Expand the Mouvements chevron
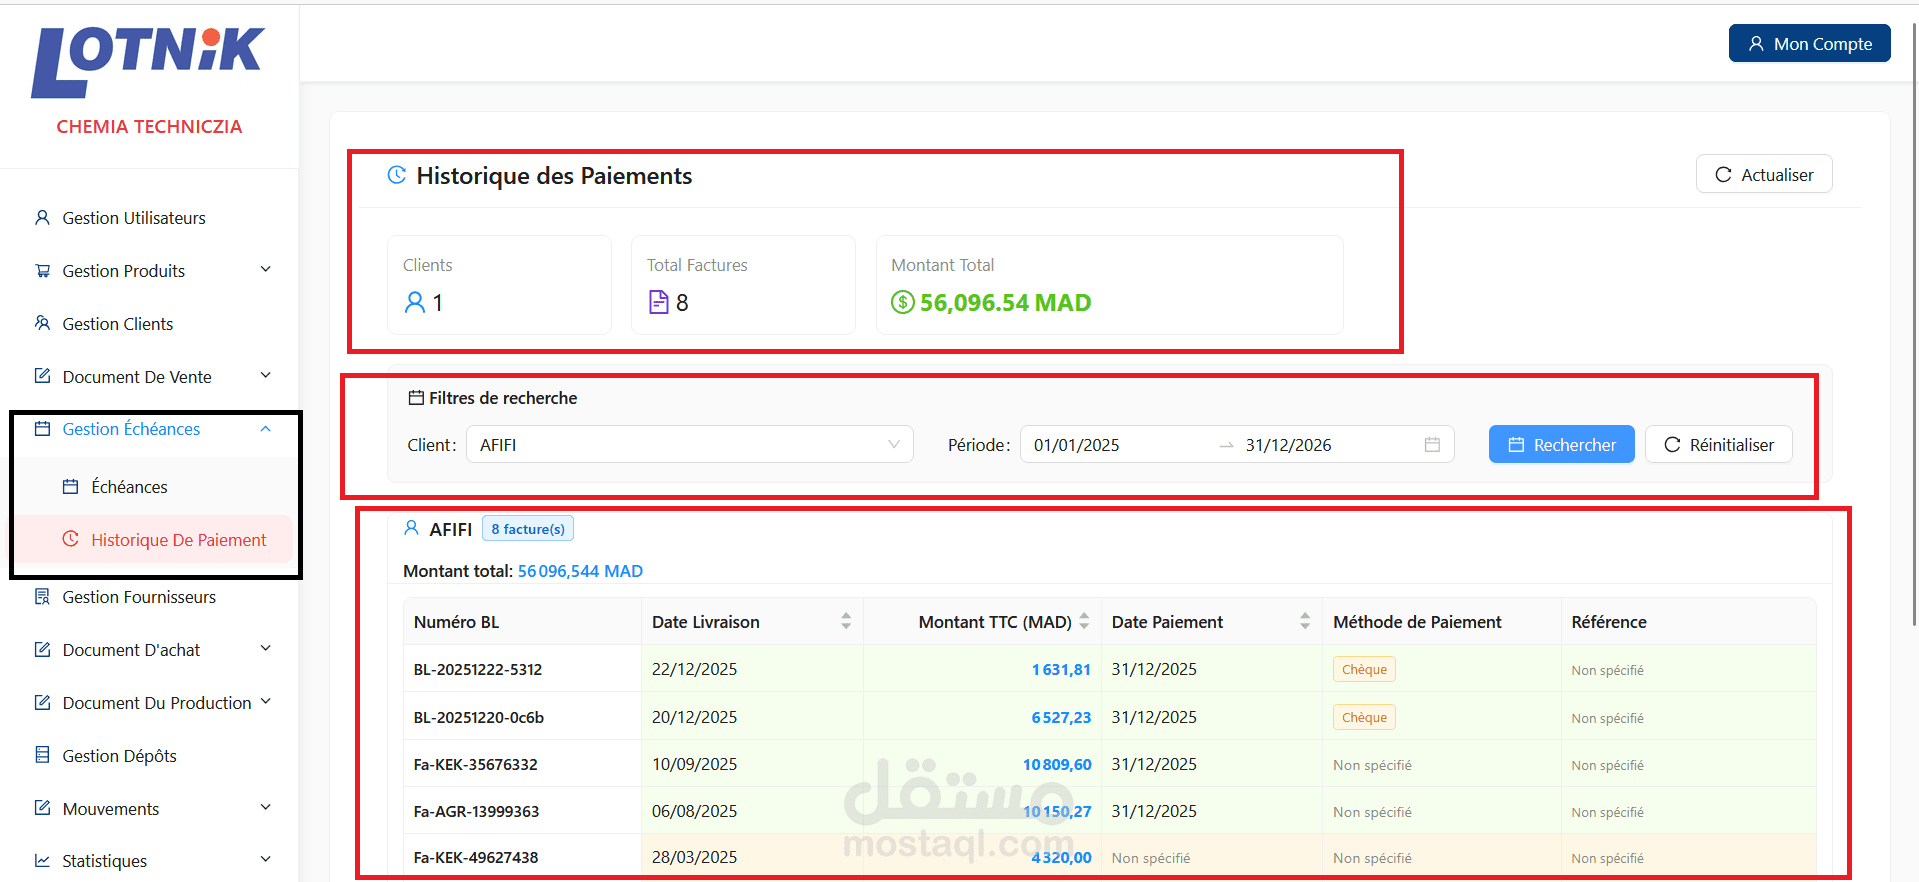This screenshot has height=882, width=1919. click(266, 807)
